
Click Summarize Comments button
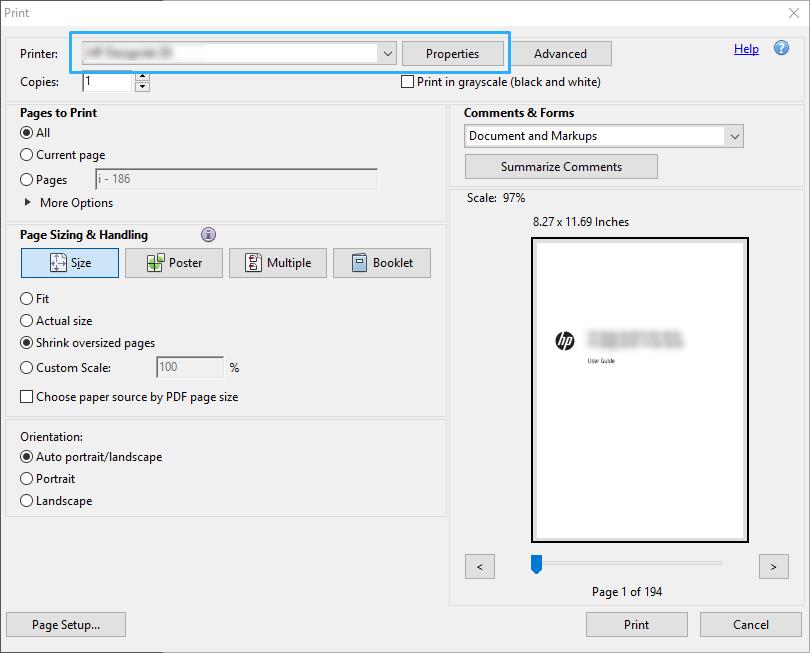561,167
